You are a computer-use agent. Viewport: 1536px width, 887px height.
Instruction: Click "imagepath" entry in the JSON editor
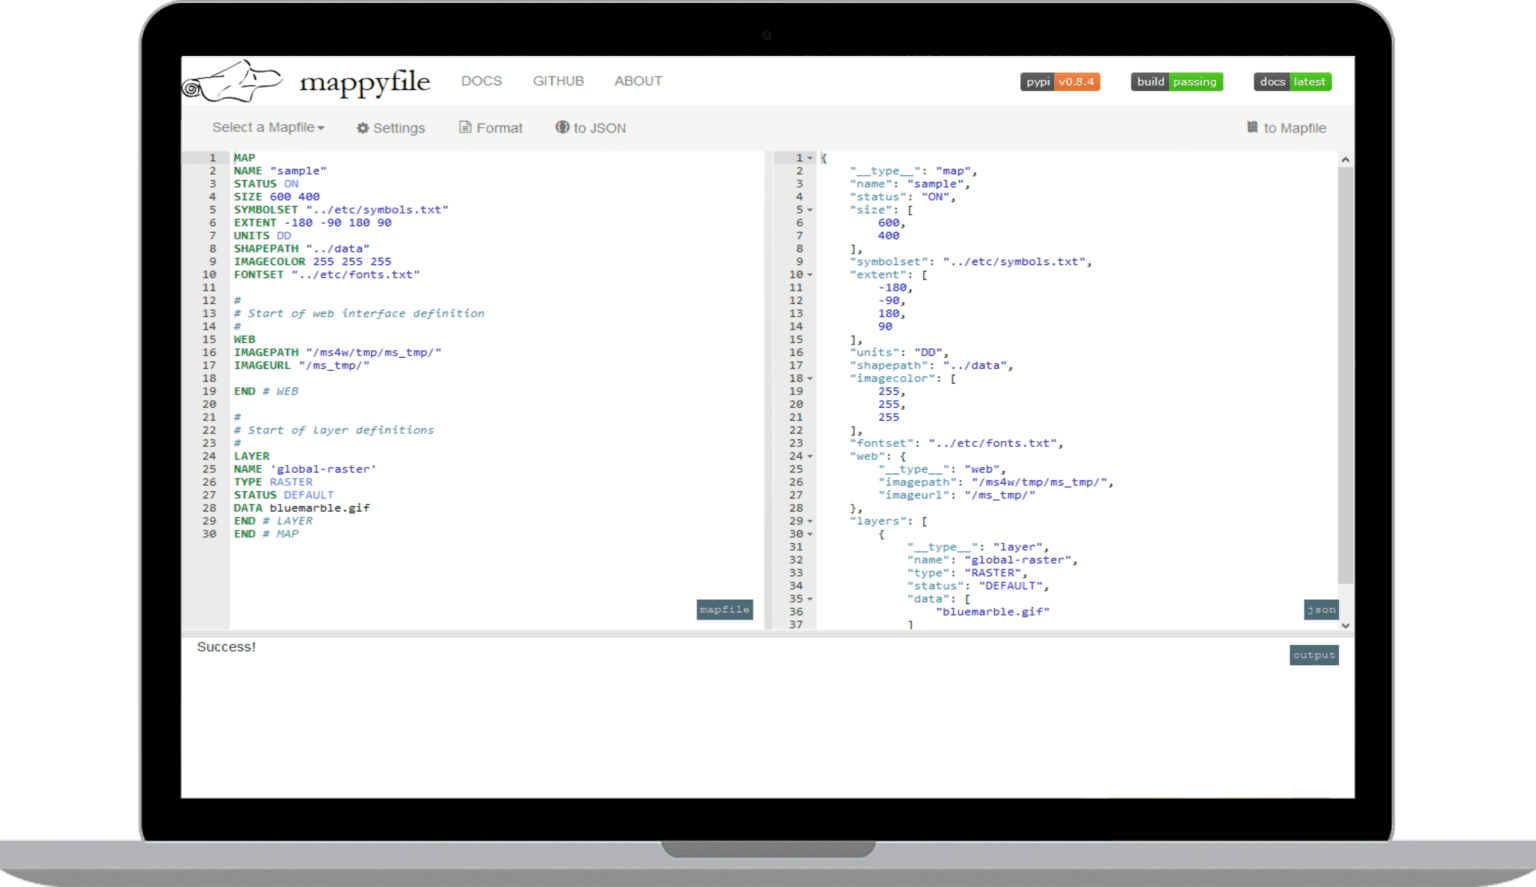996,483
